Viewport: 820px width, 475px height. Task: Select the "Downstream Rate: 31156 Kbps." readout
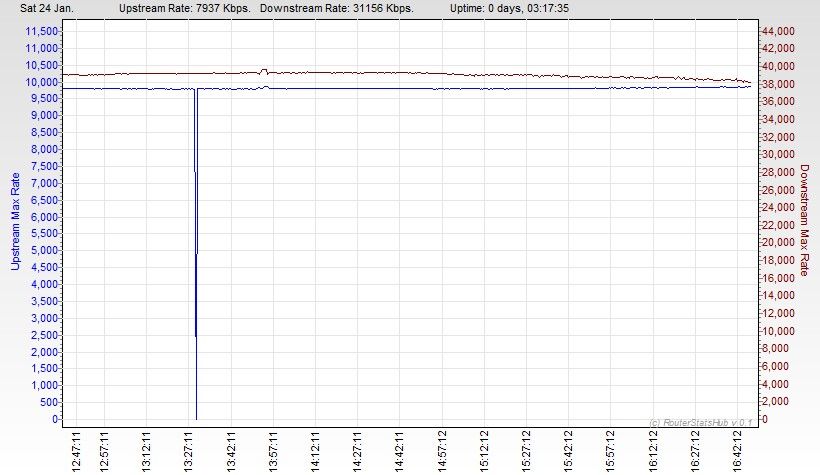(337, 8)
